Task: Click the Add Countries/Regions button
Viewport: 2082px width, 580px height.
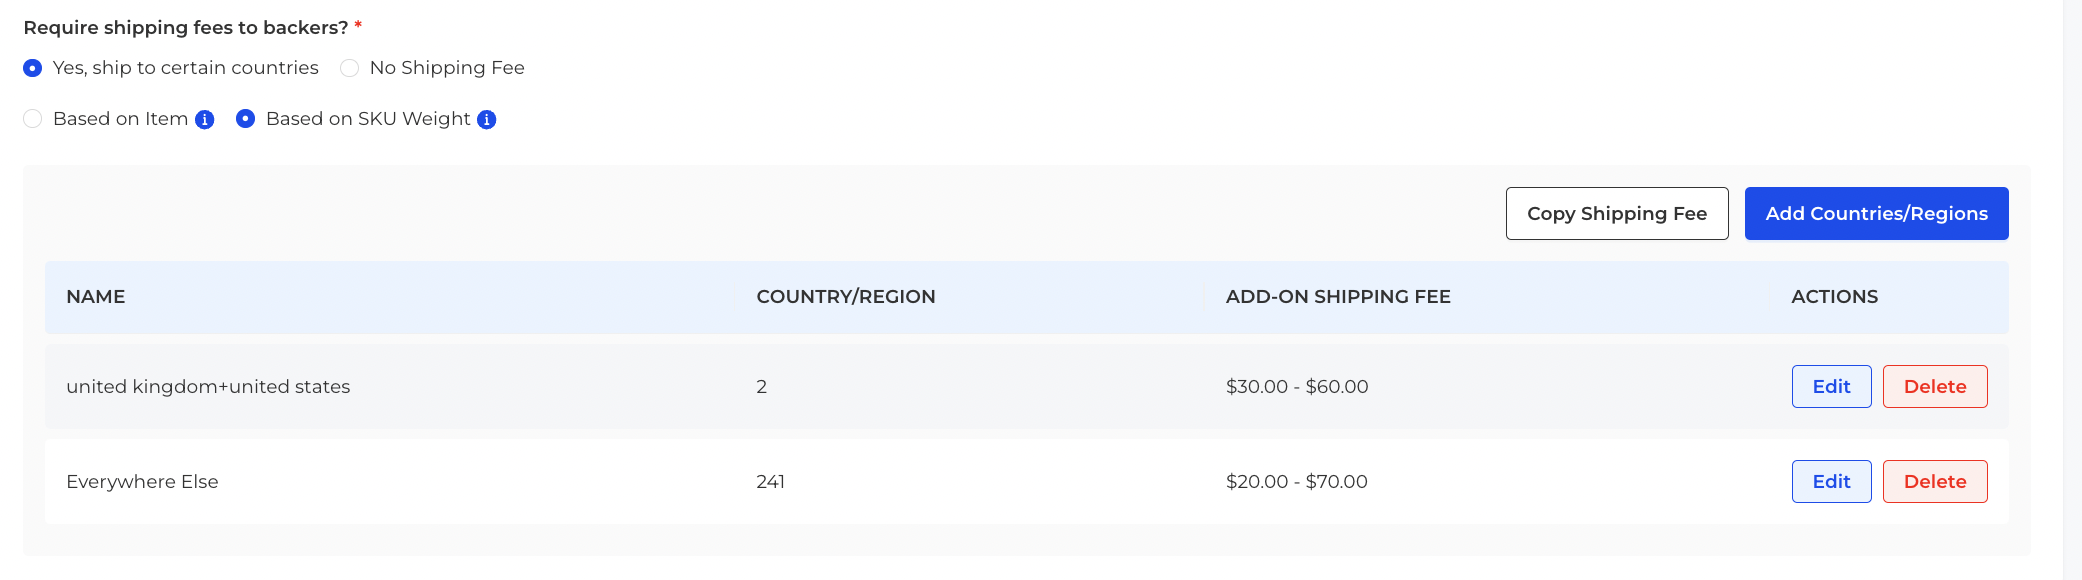Action: [1877, 213]
